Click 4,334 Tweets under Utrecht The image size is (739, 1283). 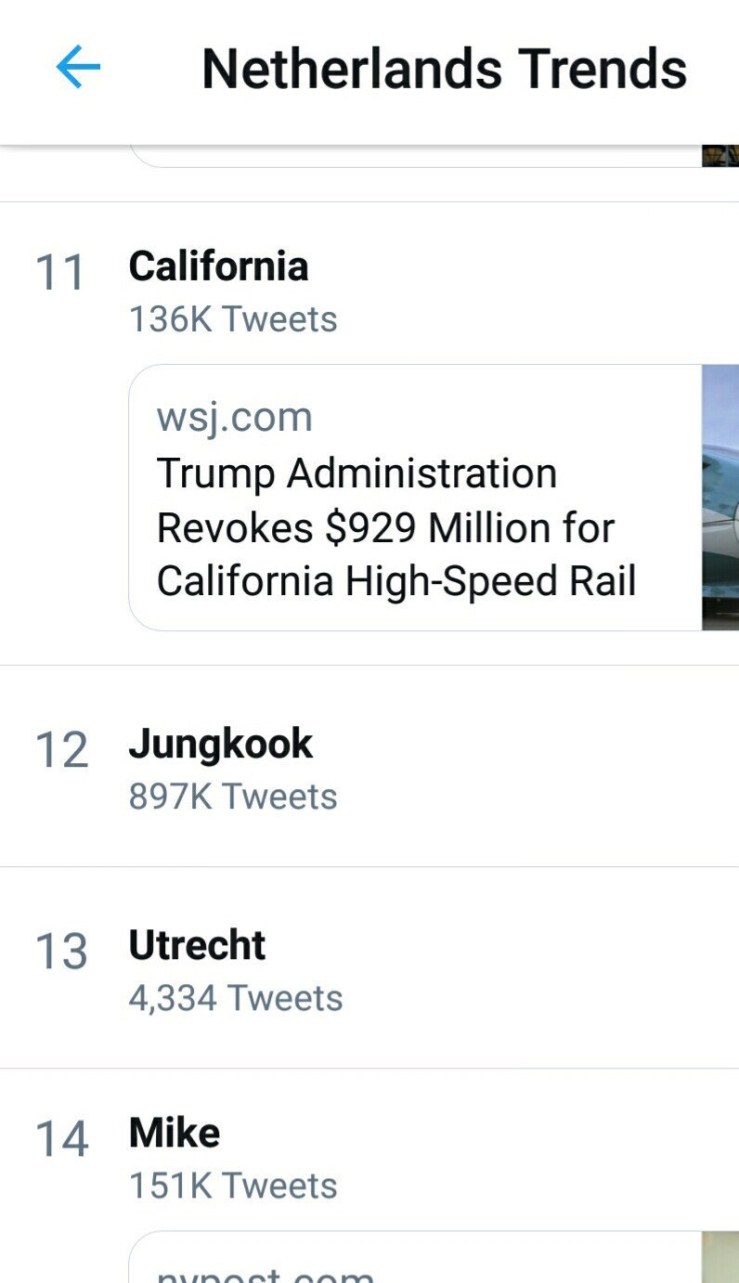tap(236, 998)
